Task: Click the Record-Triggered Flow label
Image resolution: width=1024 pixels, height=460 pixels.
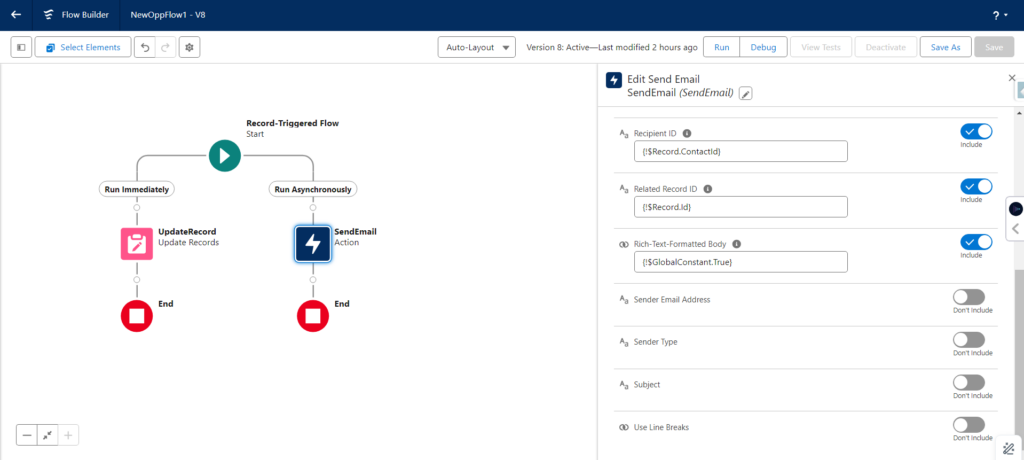Action: tap(293, 123)
